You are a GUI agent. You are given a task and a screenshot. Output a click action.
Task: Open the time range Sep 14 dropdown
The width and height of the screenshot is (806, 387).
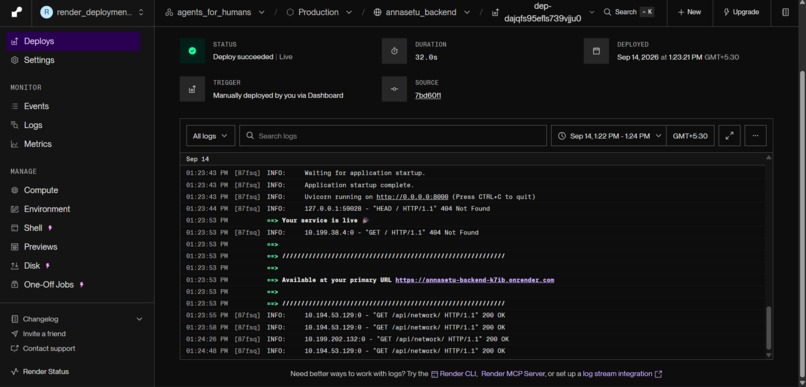(x=609, y=136)
